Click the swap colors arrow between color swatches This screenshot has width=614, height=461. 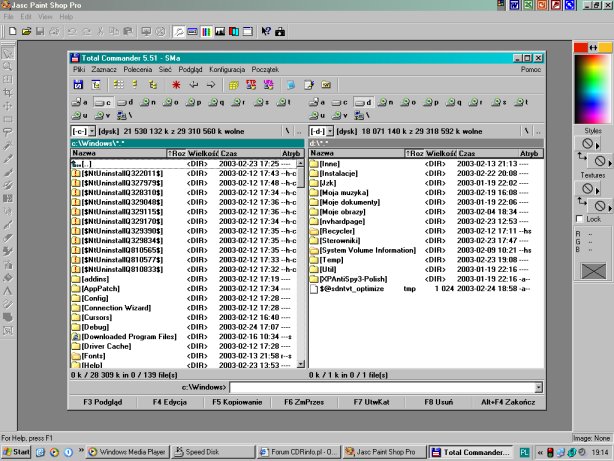click(593, 47)
